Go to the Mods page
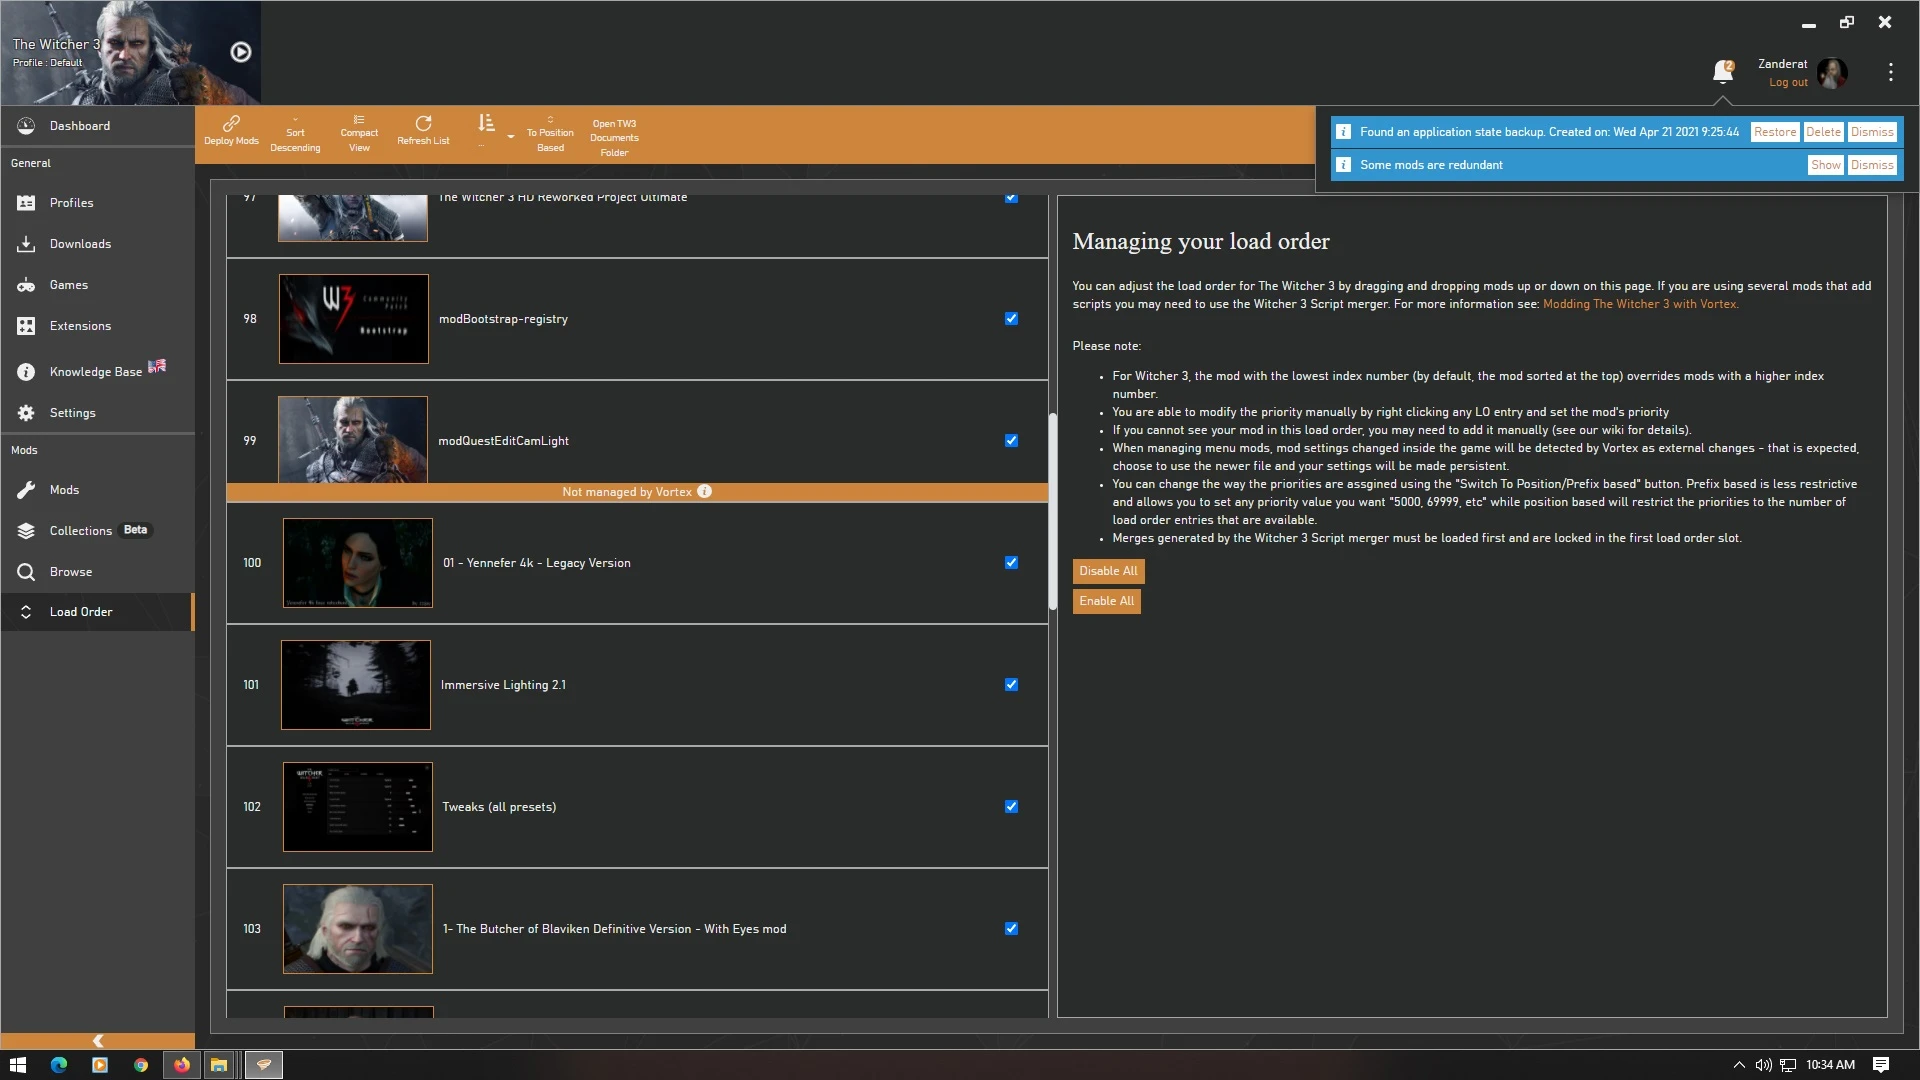The height and width of the screenshot is (1080, 1920). pyautogui.click(x=97, y=490)
